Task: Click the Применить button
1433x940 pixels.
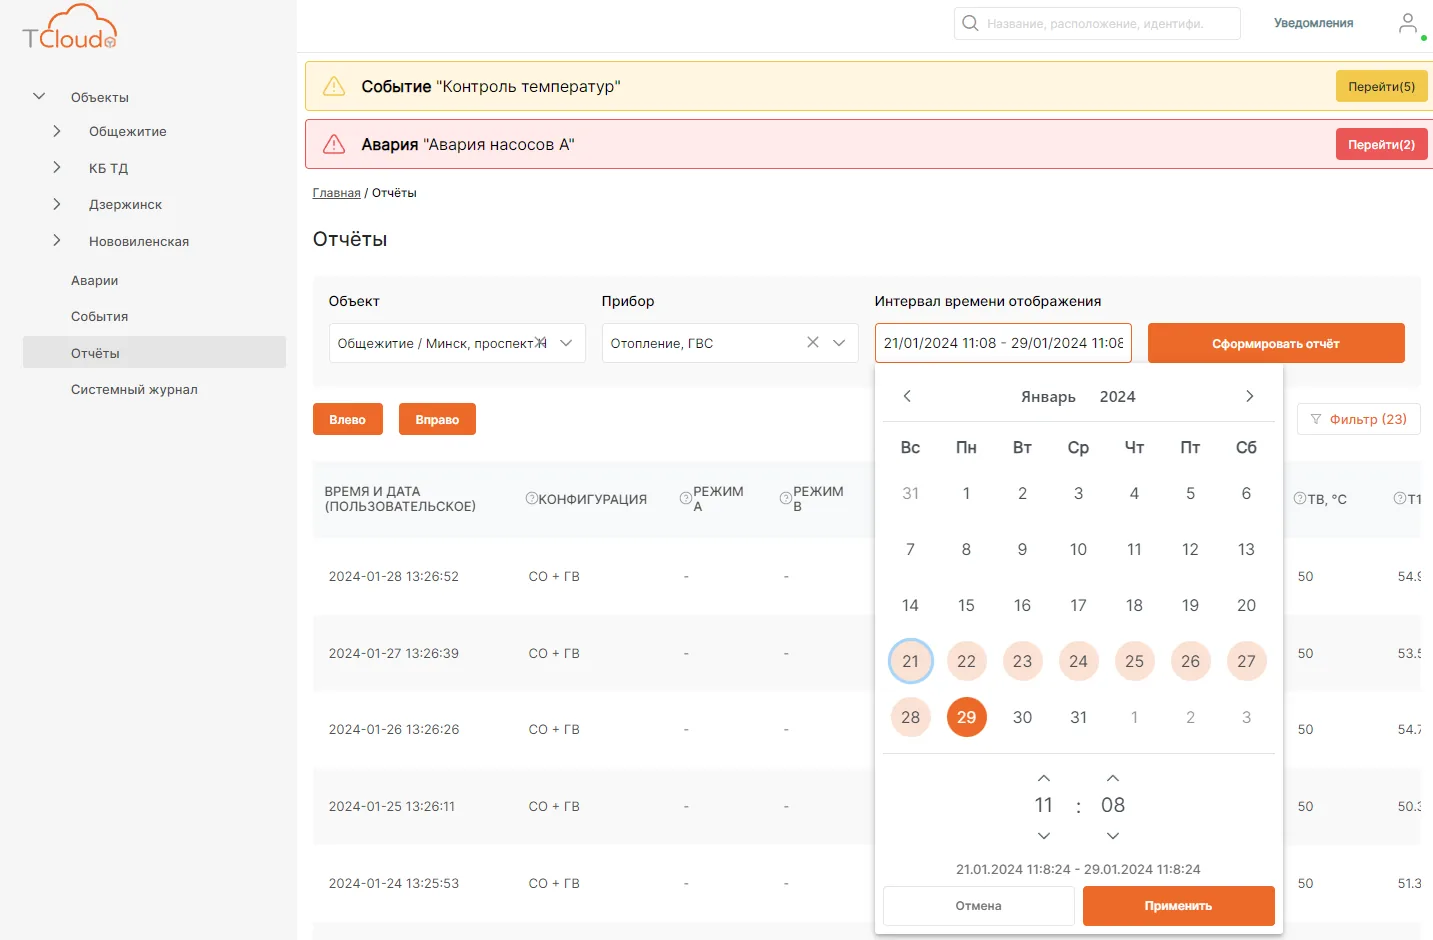Action: point(1178,906)
